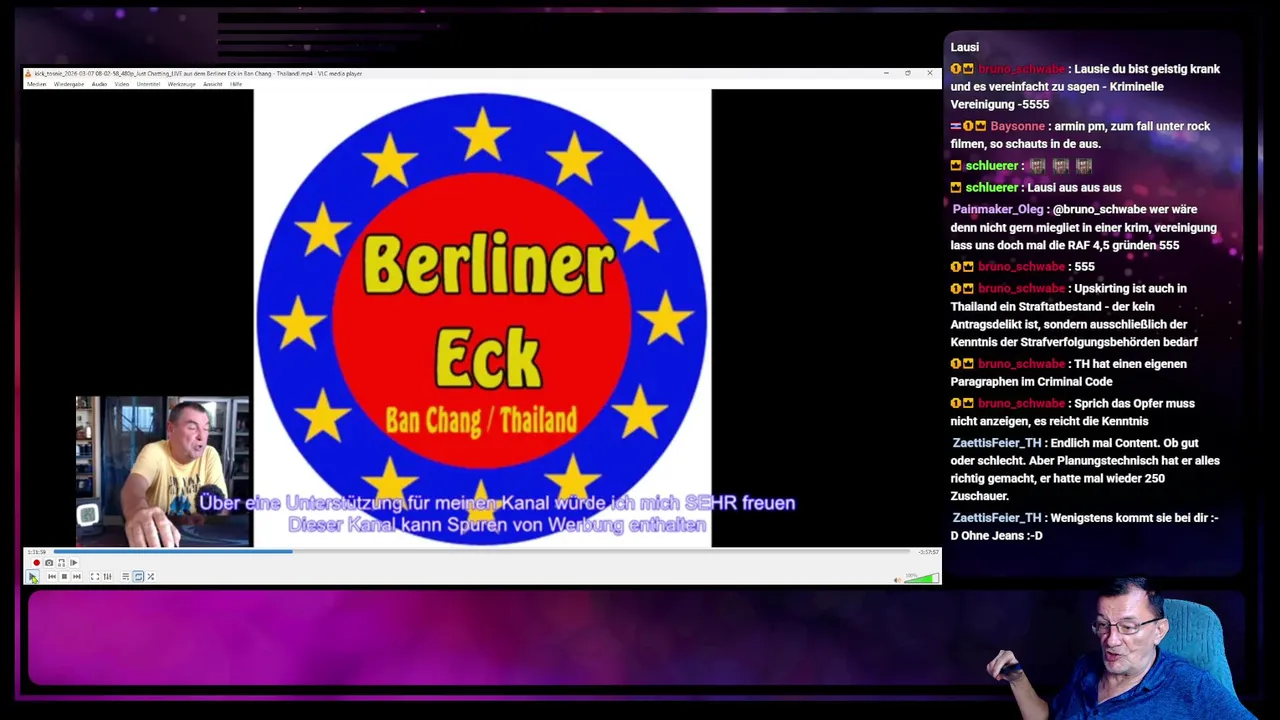Click bruno_schwabe on the '555' message
The image size is (1280, 720).
coord(1021,267)
